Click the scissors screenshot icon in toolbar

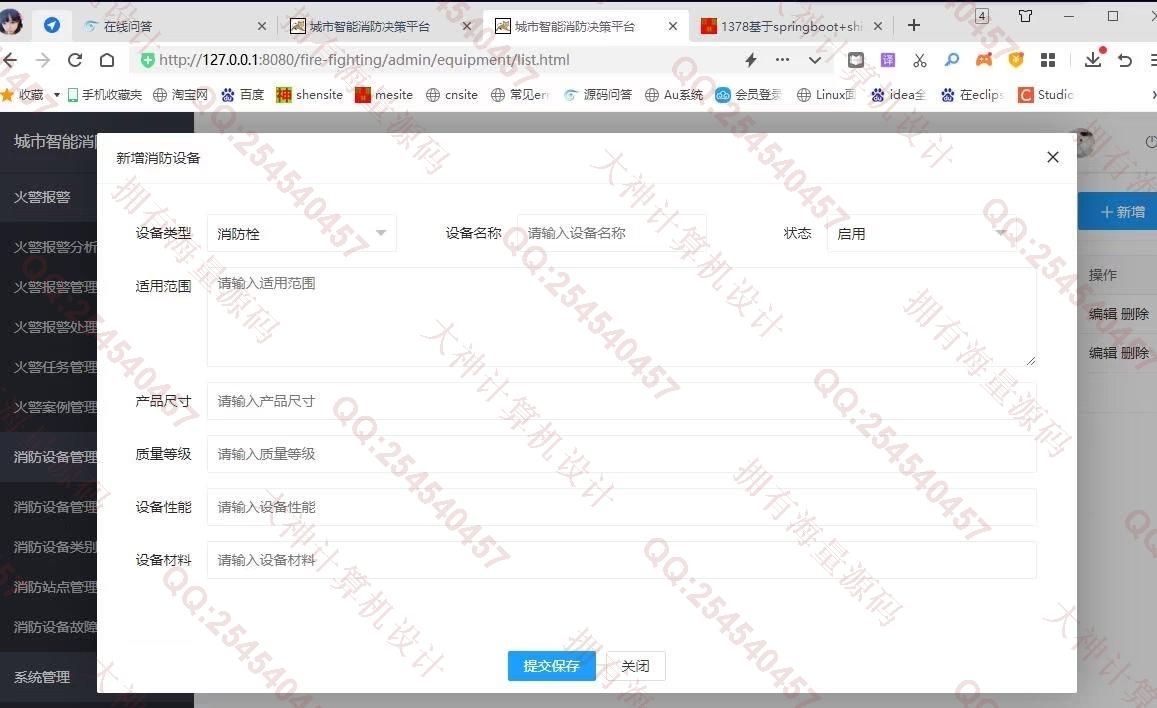[x=919, y=60]
